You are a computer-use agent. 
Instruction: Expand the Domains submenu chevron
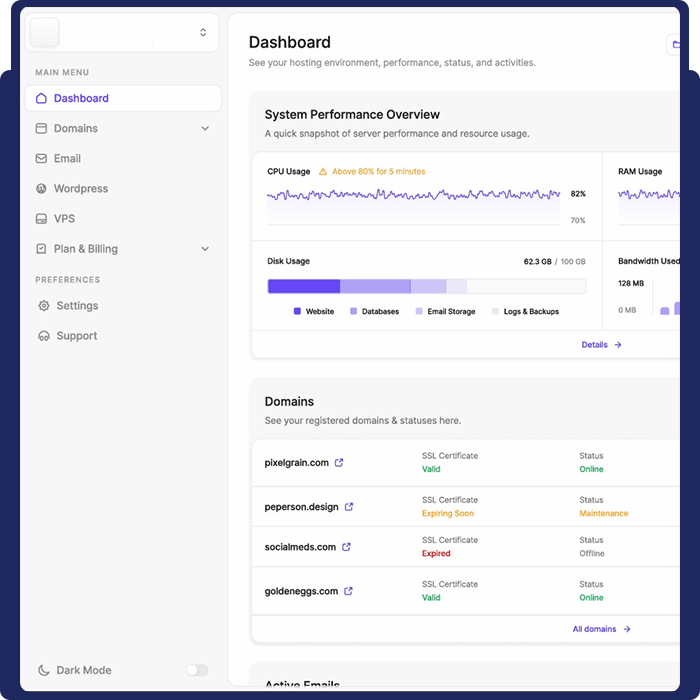coord(205,128)
